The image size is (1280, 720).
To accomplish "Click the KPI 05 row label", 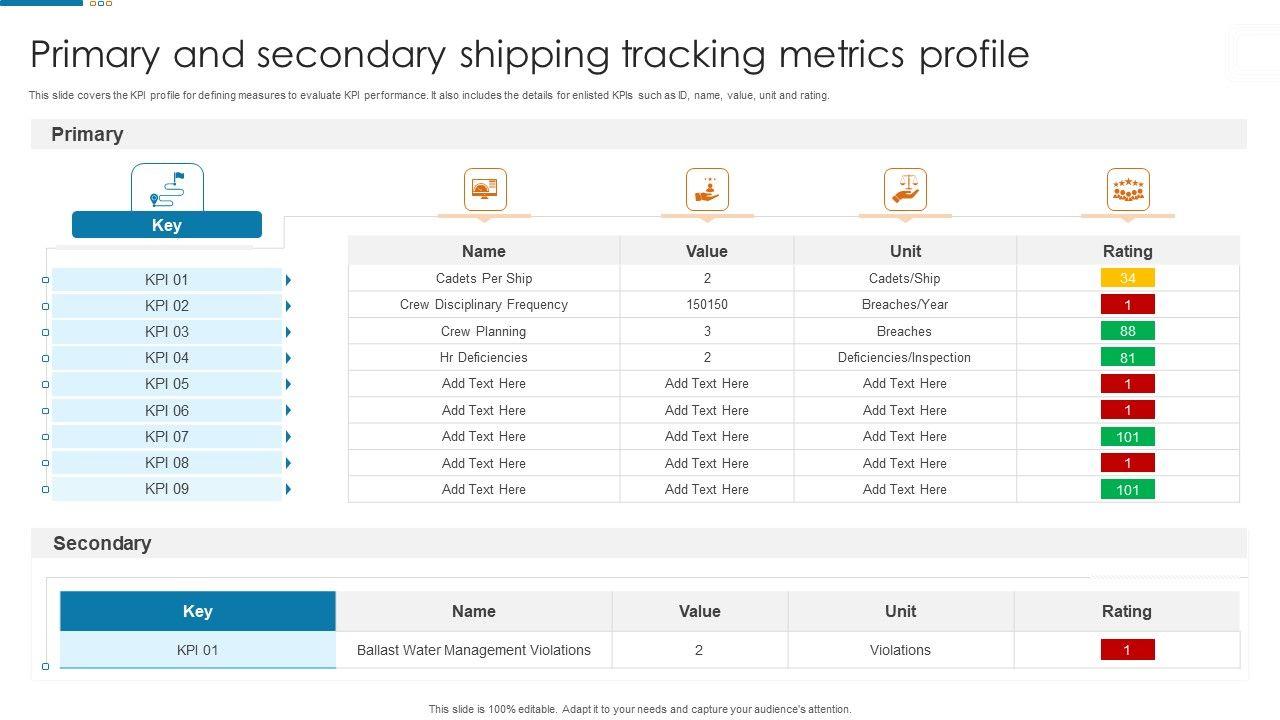I will [x=167, y=384].
